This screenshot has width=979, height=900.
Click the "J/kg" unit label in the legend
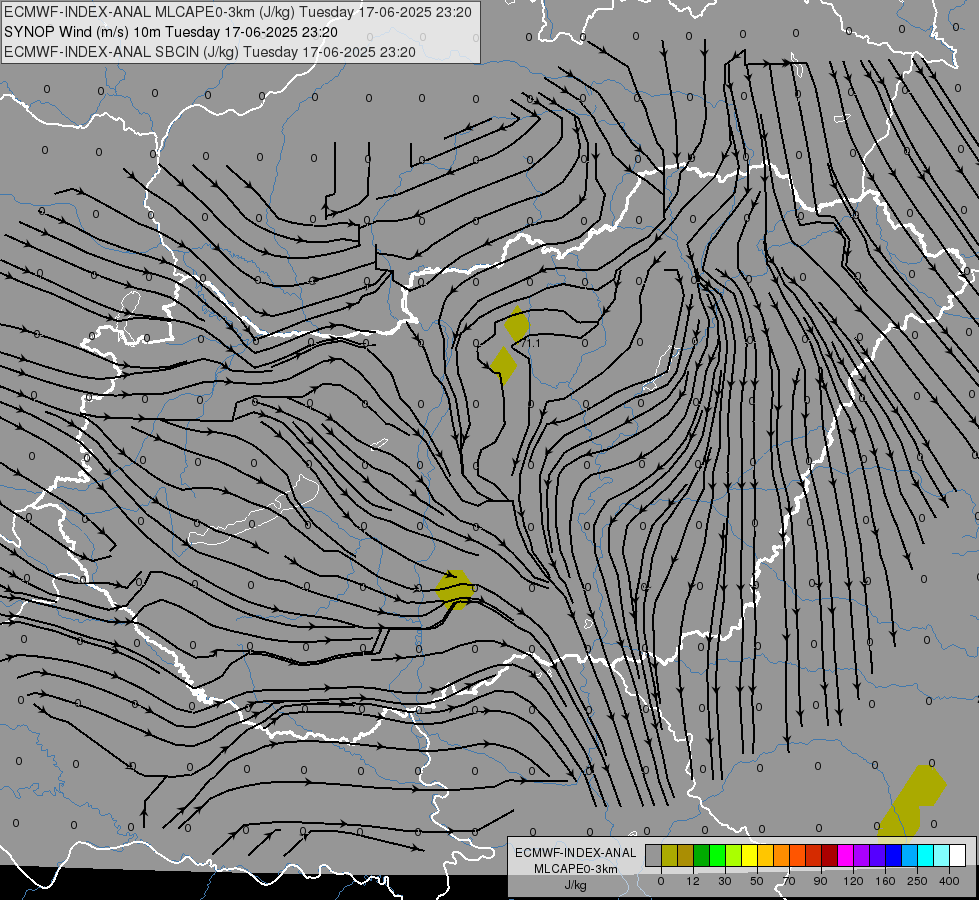[x=575, y=885]
